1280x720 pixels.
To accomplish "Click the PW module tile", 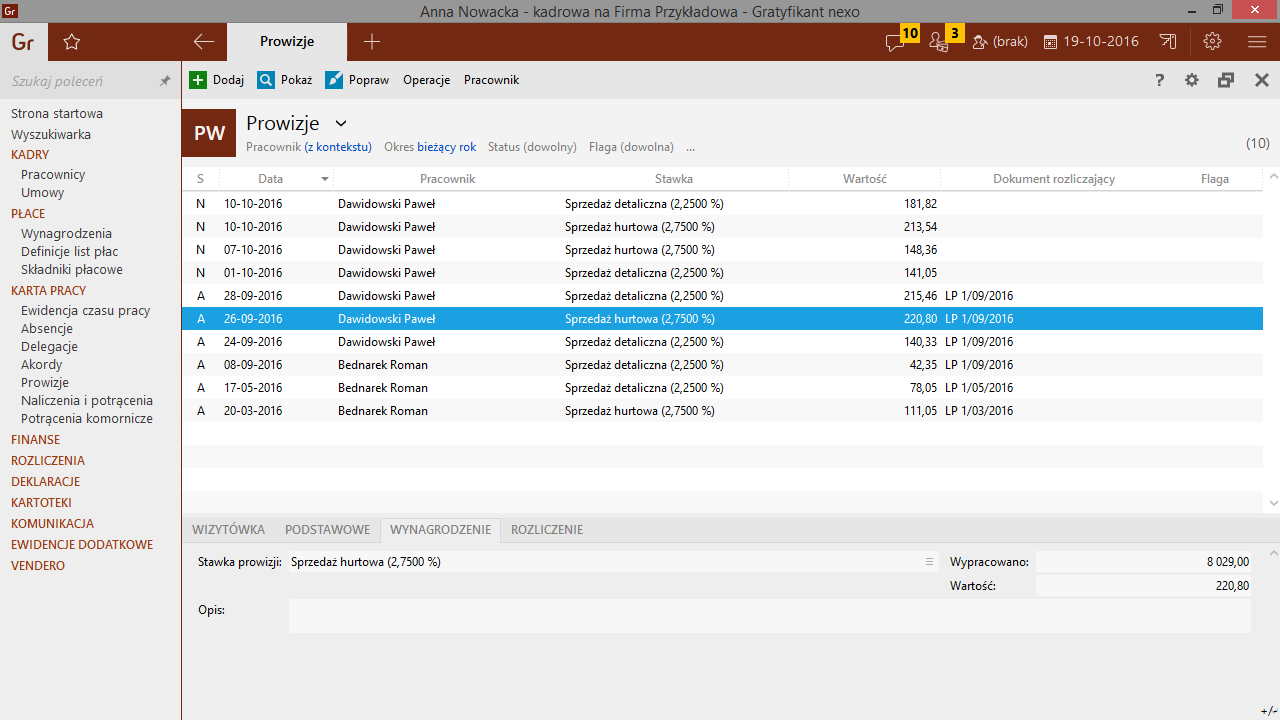I will (209, 133).
